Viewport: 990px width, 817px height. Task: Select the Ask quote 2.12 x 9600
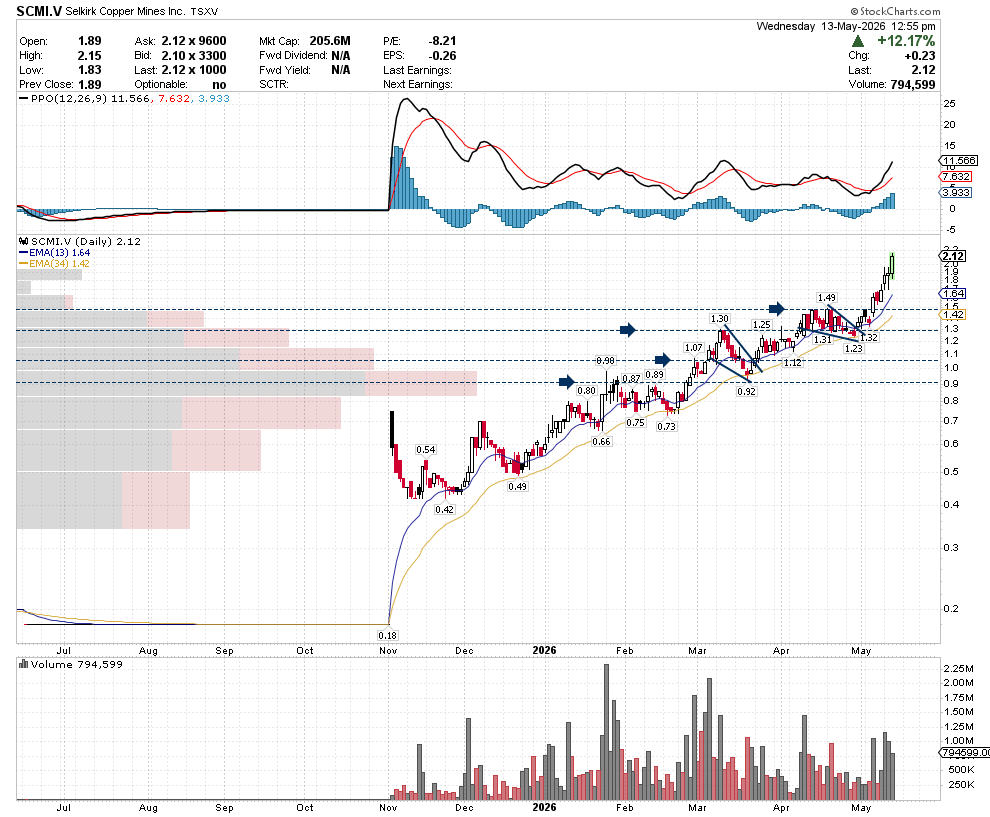[x=193, y=41]
